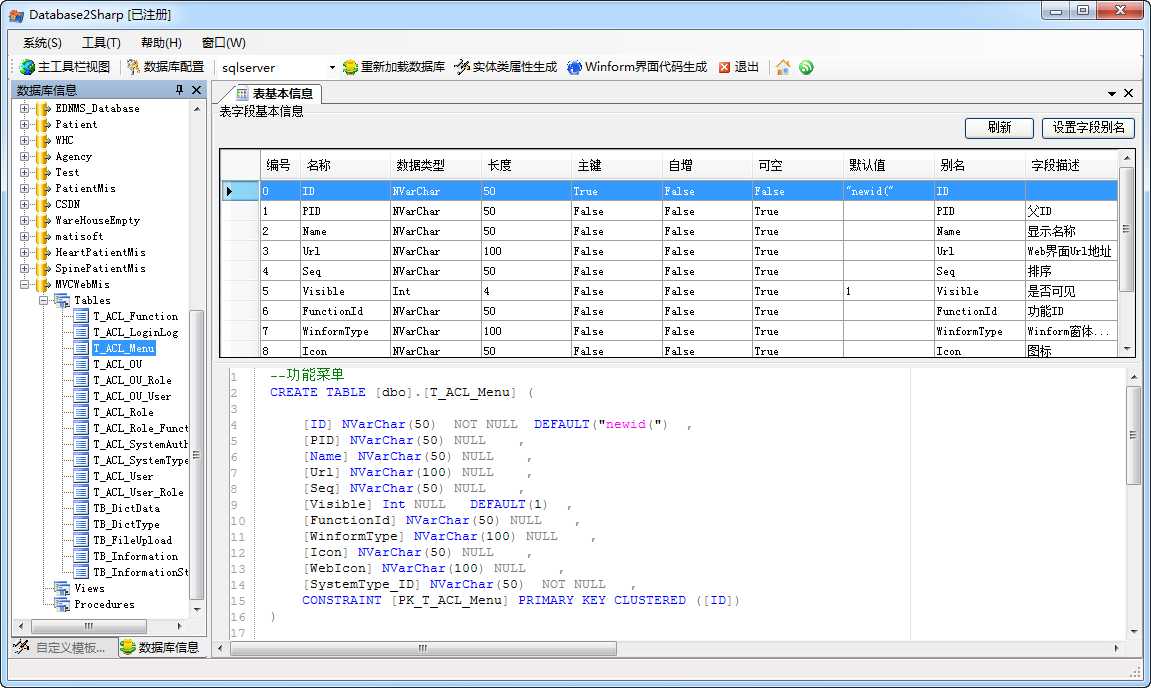Click the SQL editor horizontal scrollbar
The width and height of the screenshot is (1151, 688).
click(x=667, y=648)
